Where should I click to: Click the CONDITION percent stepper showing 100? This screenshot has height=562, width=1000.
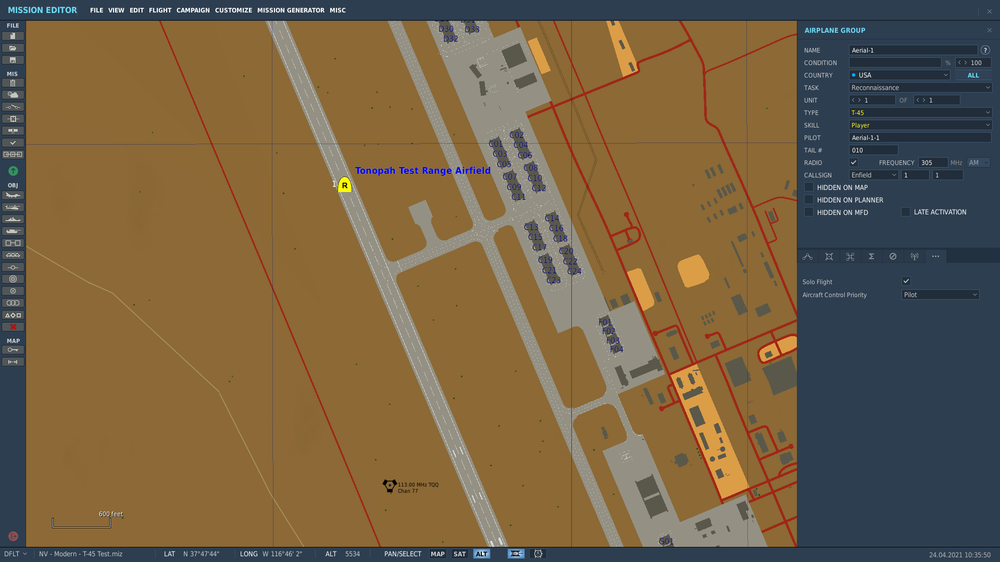click(973, 63)
